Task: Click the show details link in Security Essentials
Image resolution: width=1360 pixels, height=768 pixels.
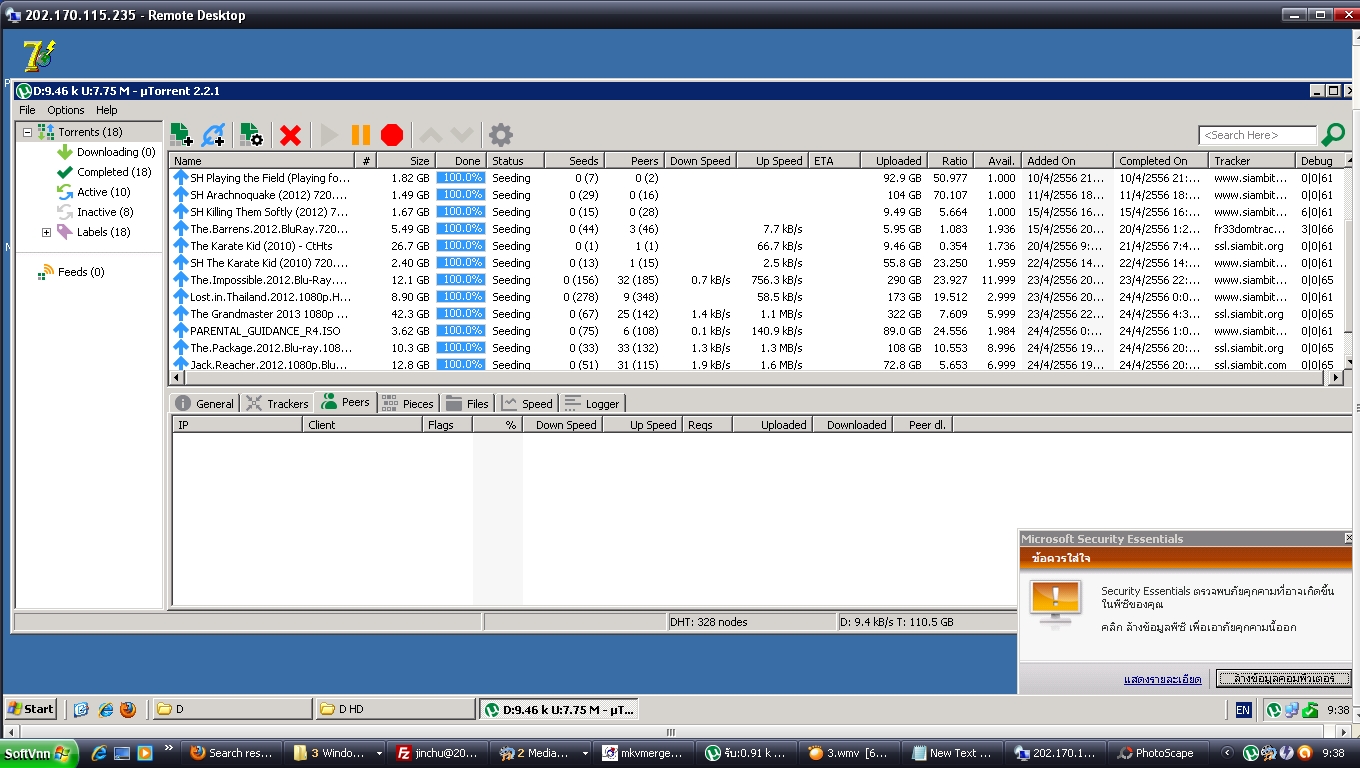Action: pos(1162,679)
